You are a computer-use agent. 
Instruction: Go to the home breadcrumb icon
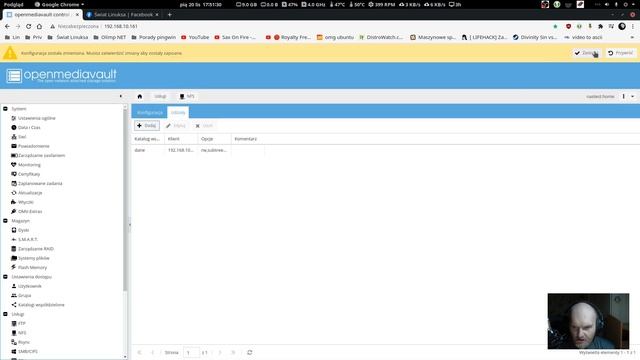(x=140, y=97)
